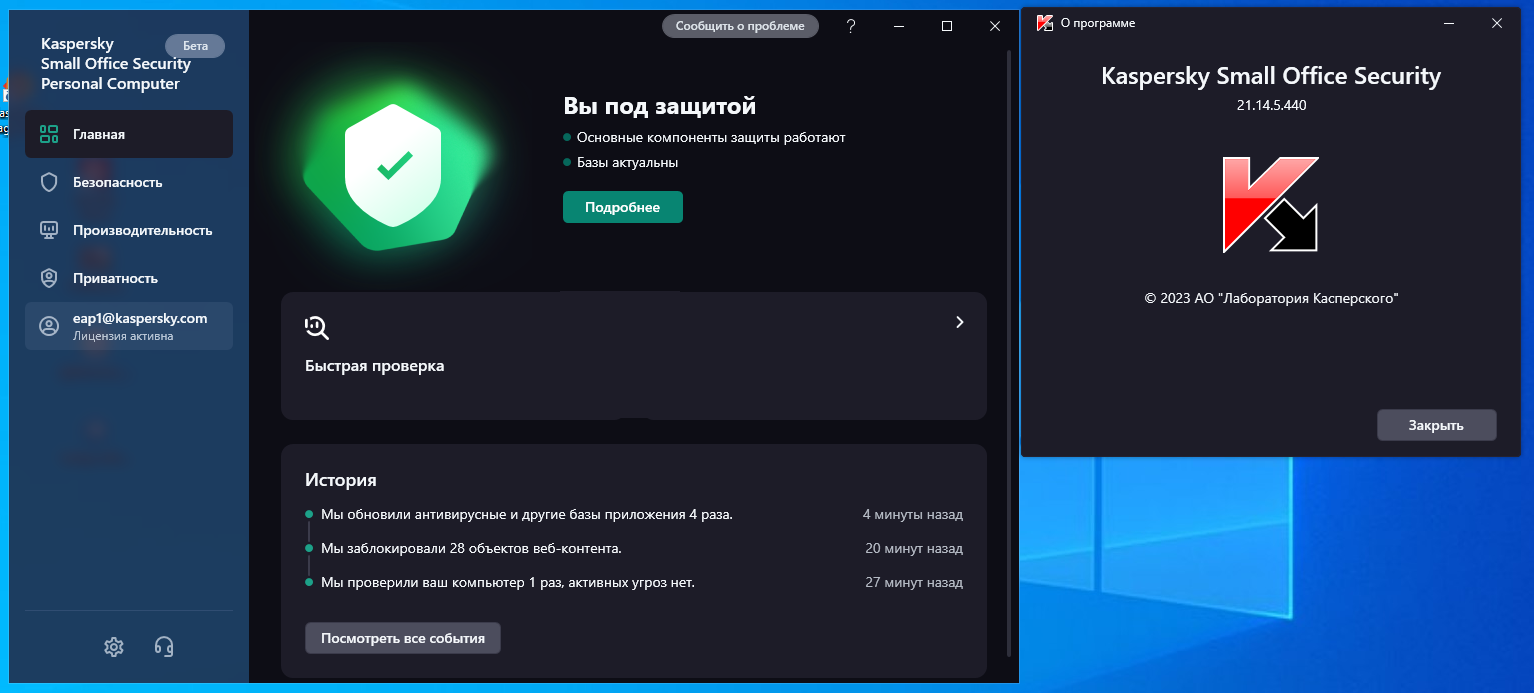Open Посмотреть все события

[403, 638]
